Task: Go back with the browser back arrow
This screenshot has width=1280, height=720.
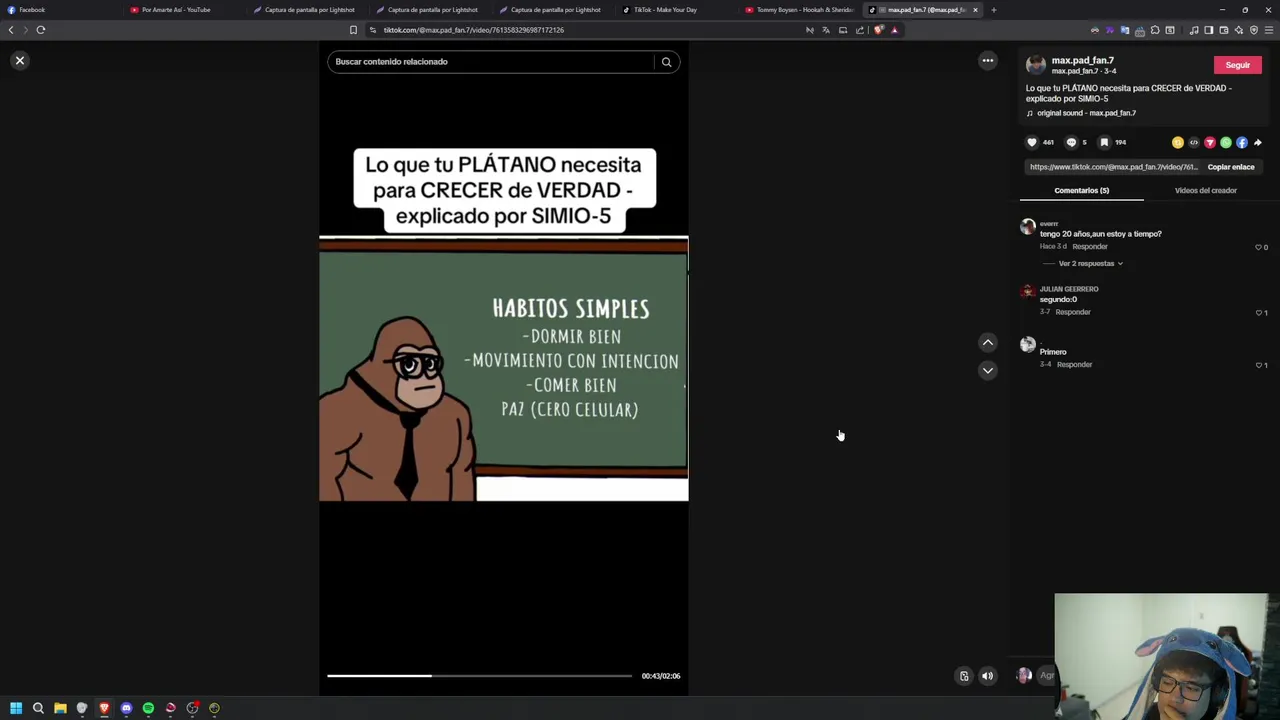Action: tap(11, 30)
